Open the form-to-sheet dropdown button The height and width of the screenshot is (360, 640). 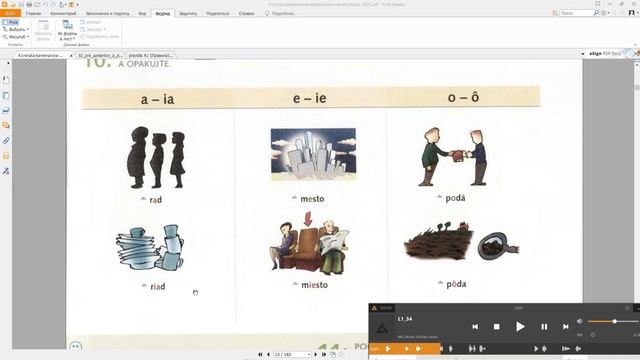coord(67,30)
